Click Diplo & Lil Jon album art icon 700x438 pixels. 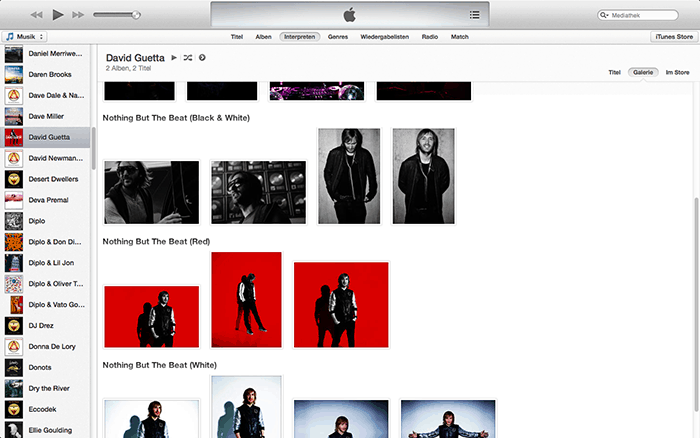pos(14,263)
